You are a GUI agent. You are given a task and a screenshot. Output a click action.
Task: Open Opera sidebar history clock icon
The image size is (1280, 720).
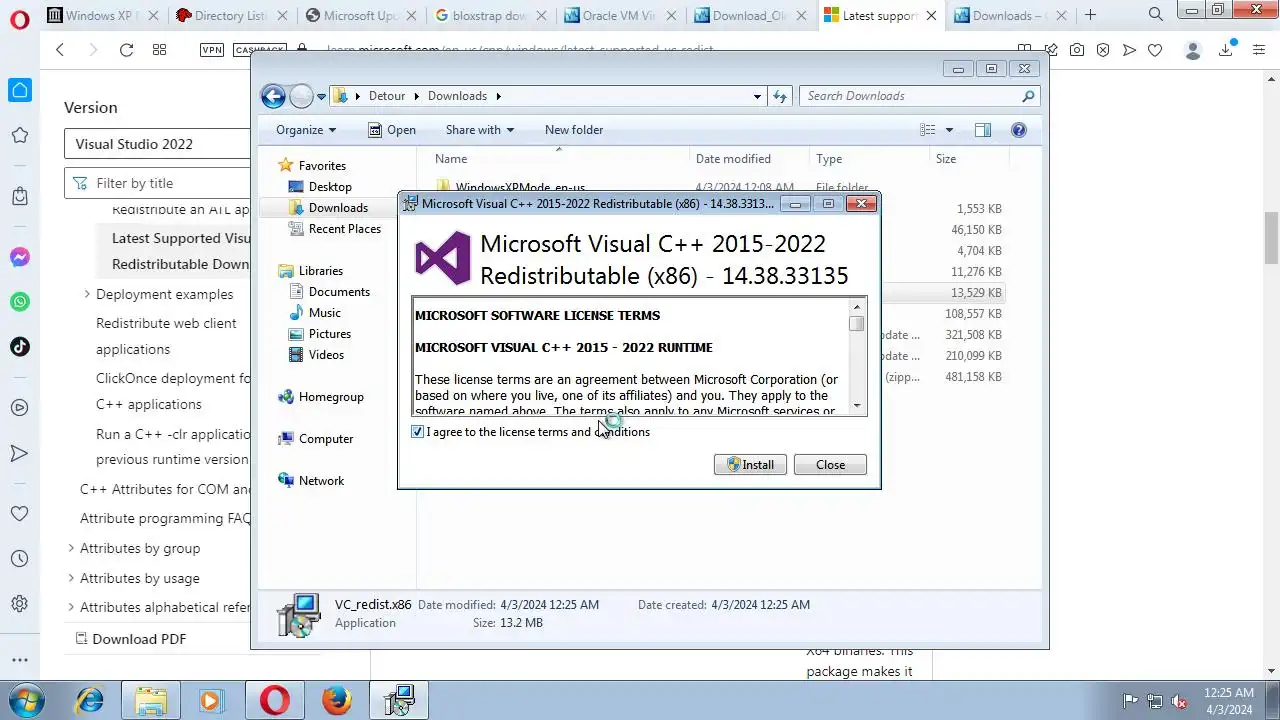(19, 559)
